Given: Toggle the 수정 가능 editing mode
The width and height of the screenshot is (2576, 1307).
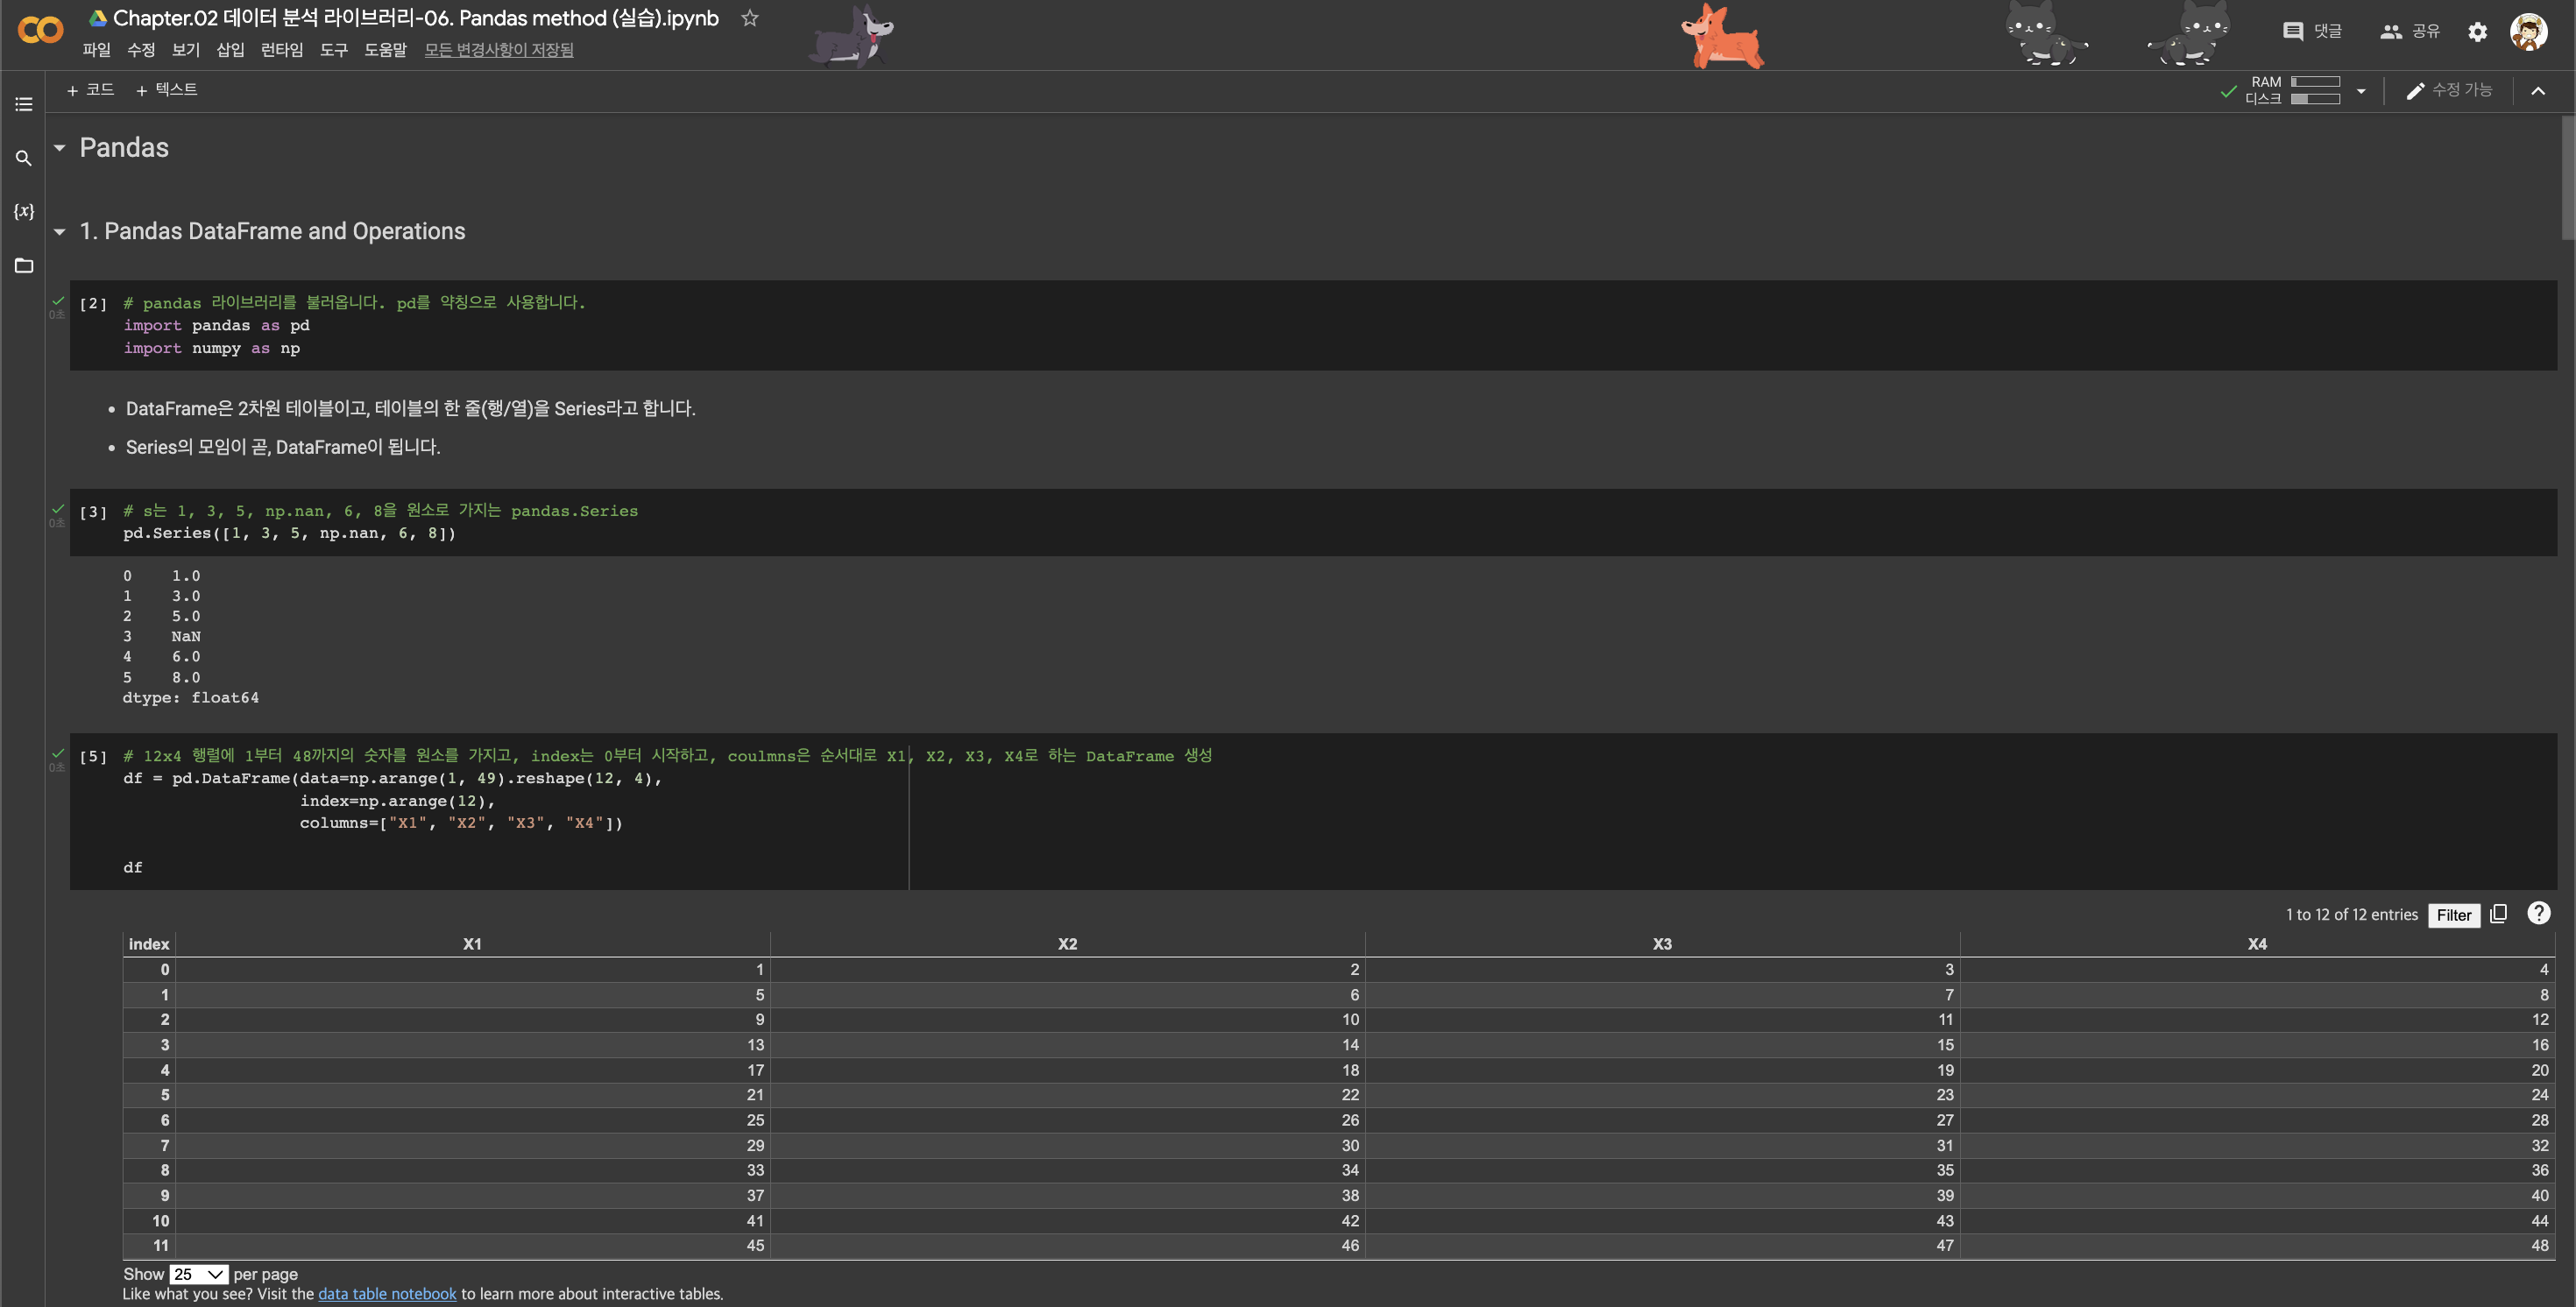Looking at the screenshot, I should 2449,91.
